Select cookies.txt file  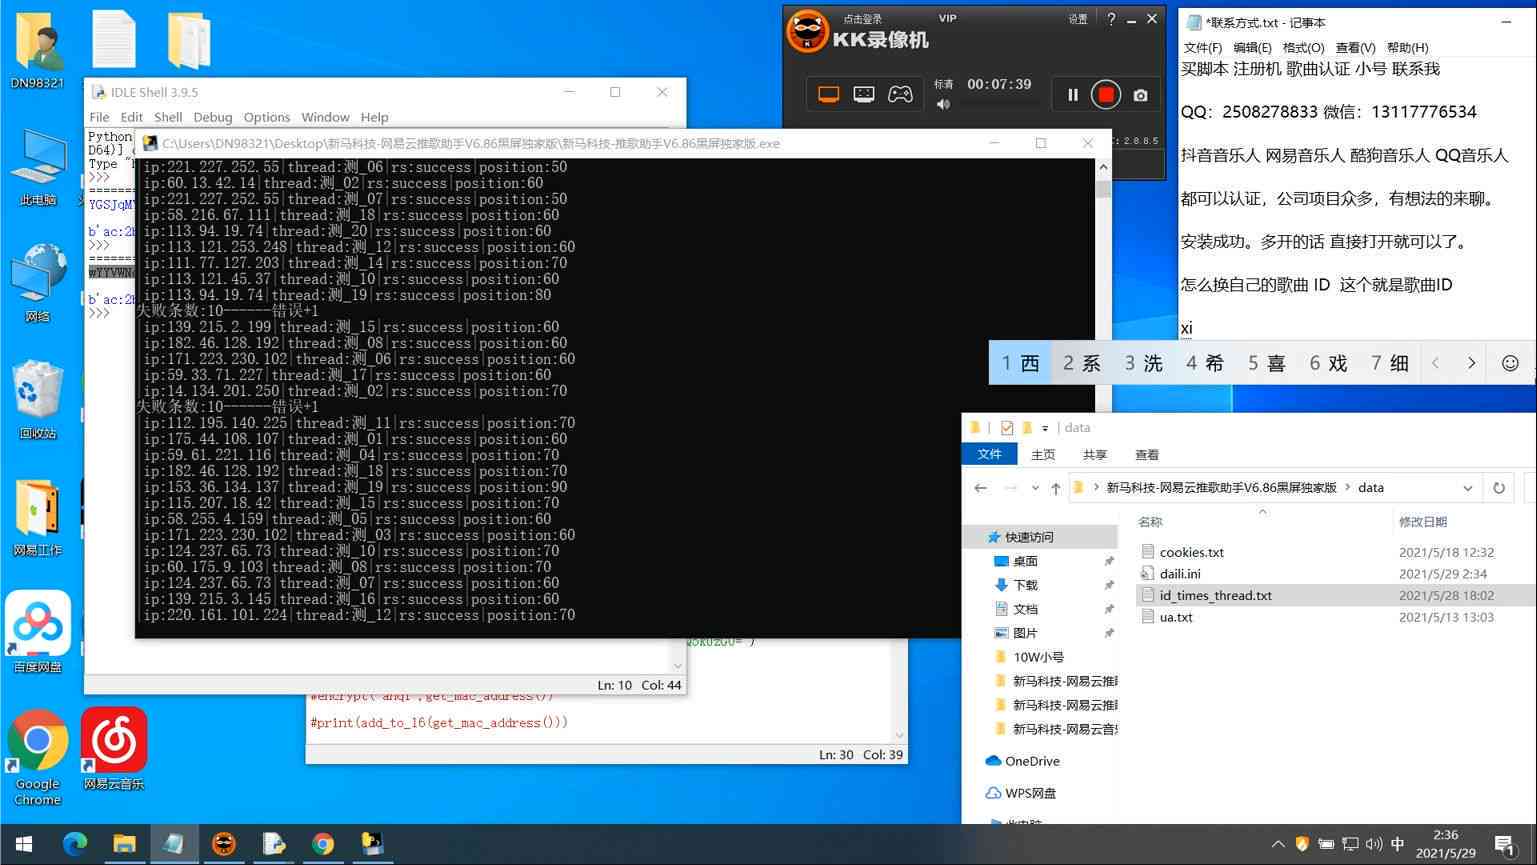[1191, 552]
